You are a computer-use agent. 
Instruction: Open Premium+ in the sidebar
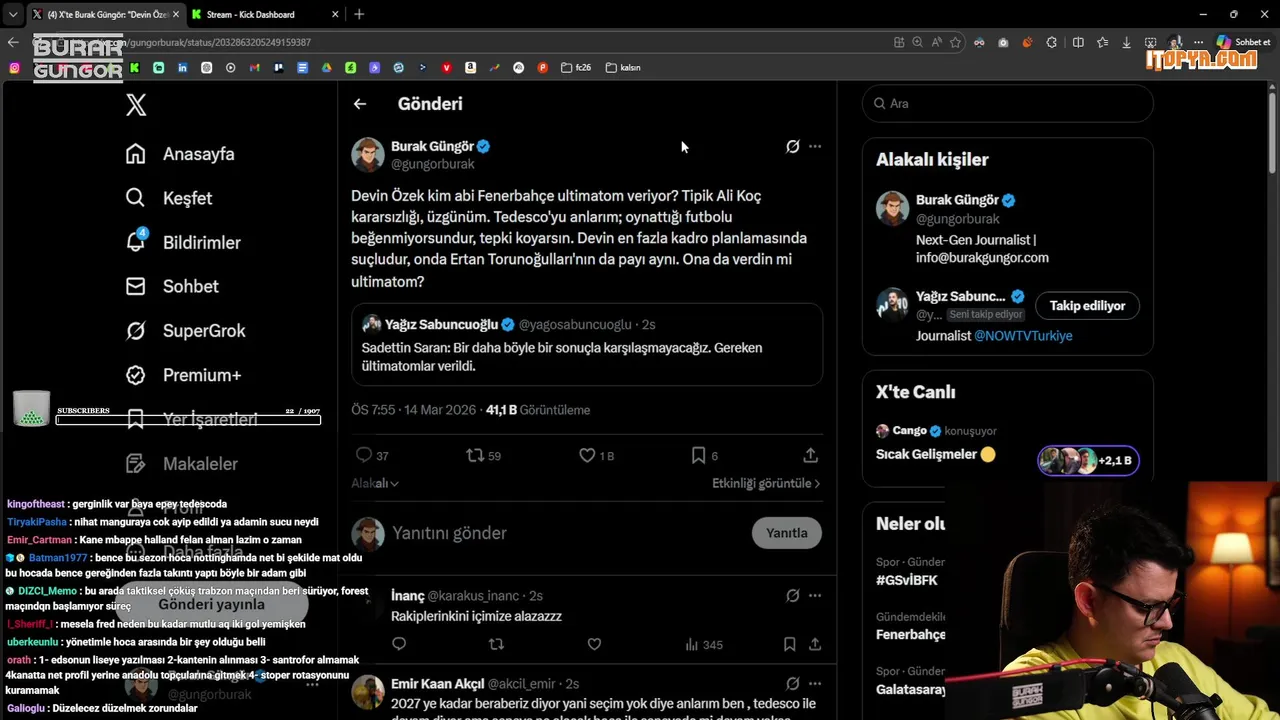point(183,375)
